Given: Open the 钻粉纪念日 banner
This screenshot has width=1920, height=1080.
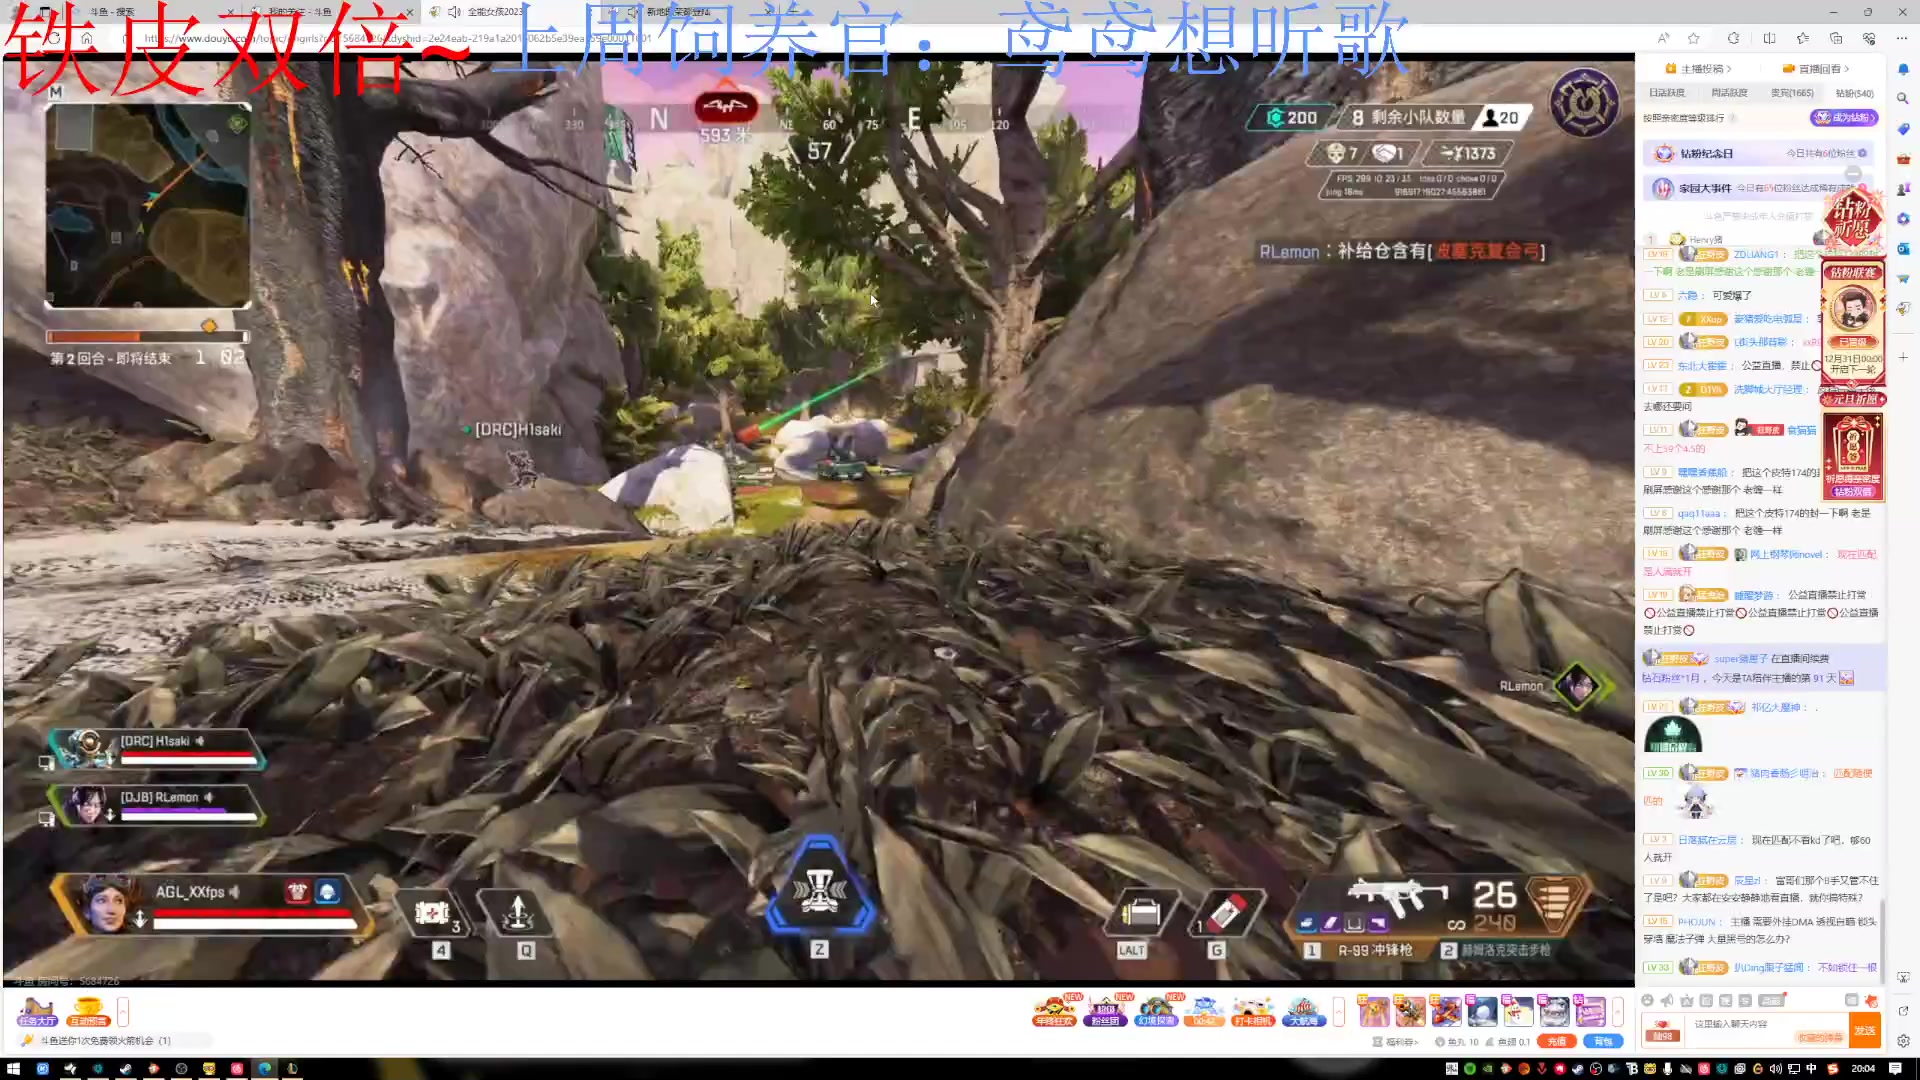Looking at the screenshot, I should [x=1760, y=153].
